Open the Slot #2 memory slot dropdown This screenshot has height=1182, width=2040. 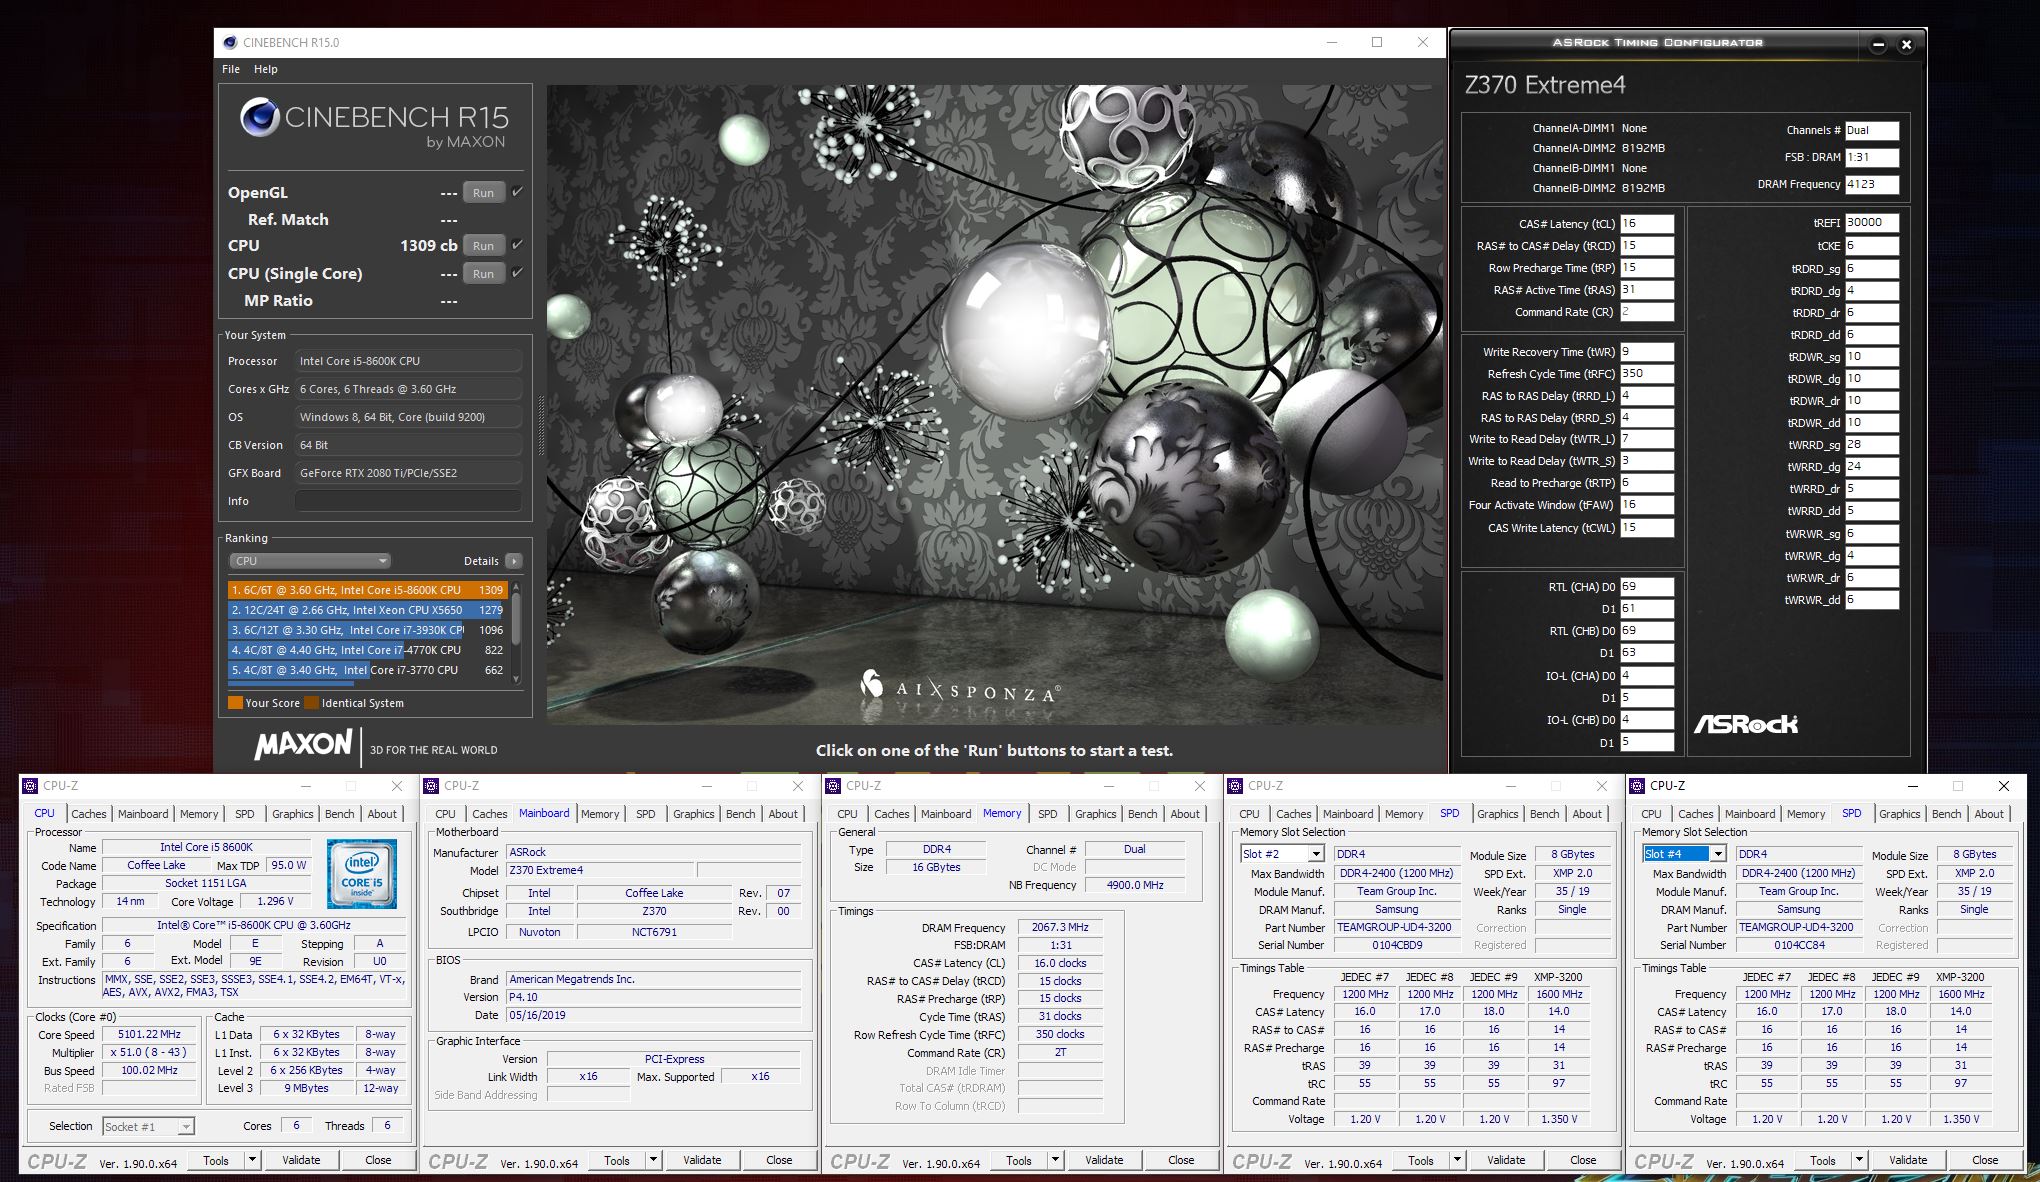click(1282, 854)
